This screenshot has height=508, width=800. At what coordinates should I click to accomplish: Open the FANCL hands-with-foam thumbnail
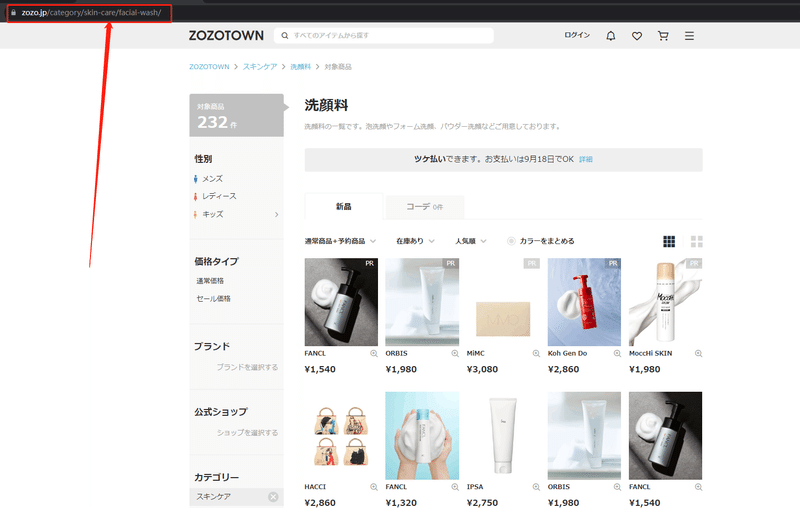click(x=422, y=436)
